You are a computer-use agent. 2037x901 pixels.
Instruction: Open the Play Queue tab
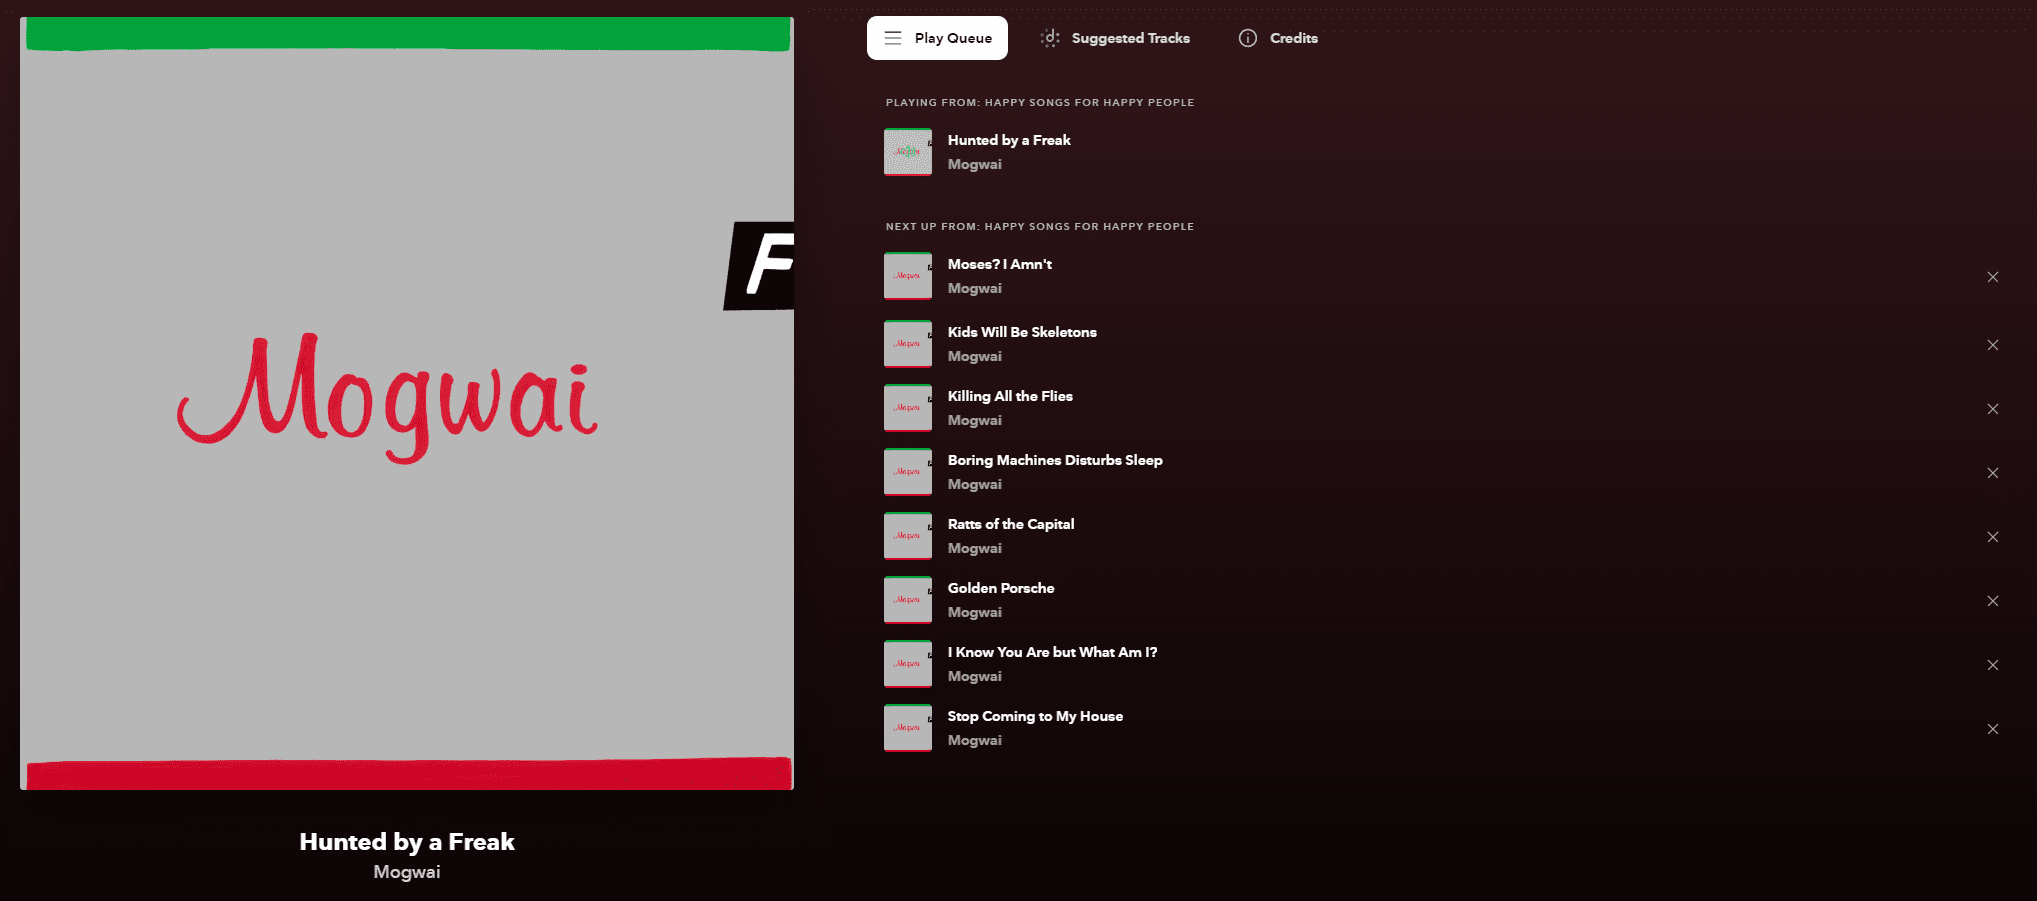point(937,38)
